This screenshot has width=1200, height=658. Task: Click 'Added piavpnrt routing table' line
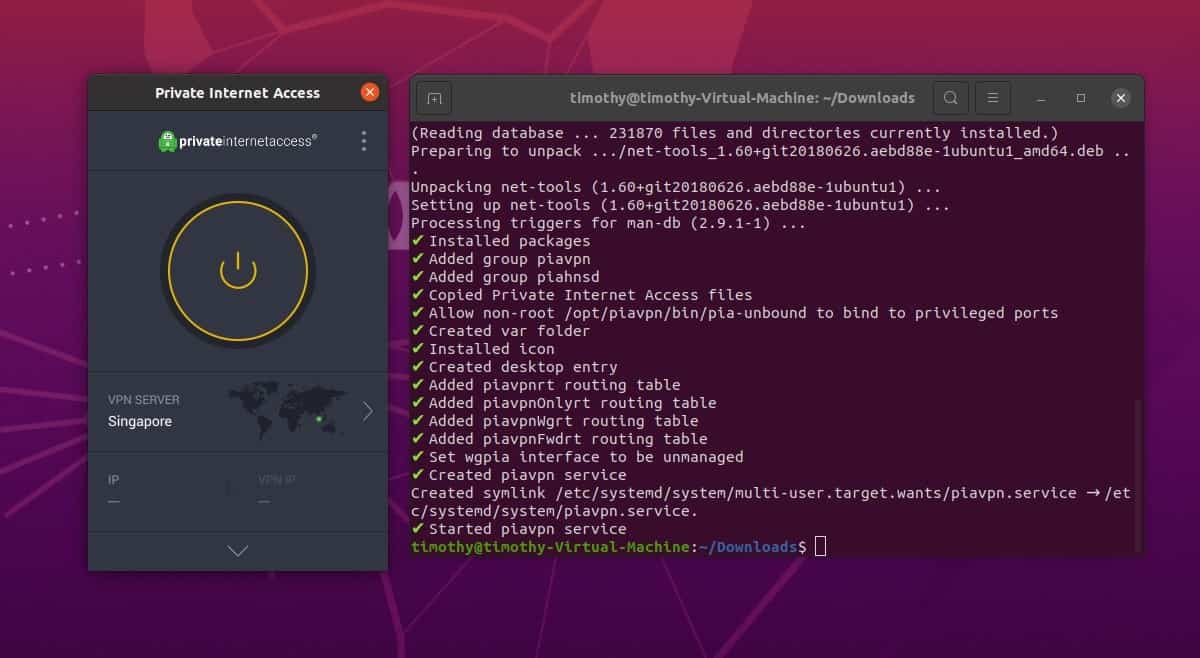[x=546, y=384]
